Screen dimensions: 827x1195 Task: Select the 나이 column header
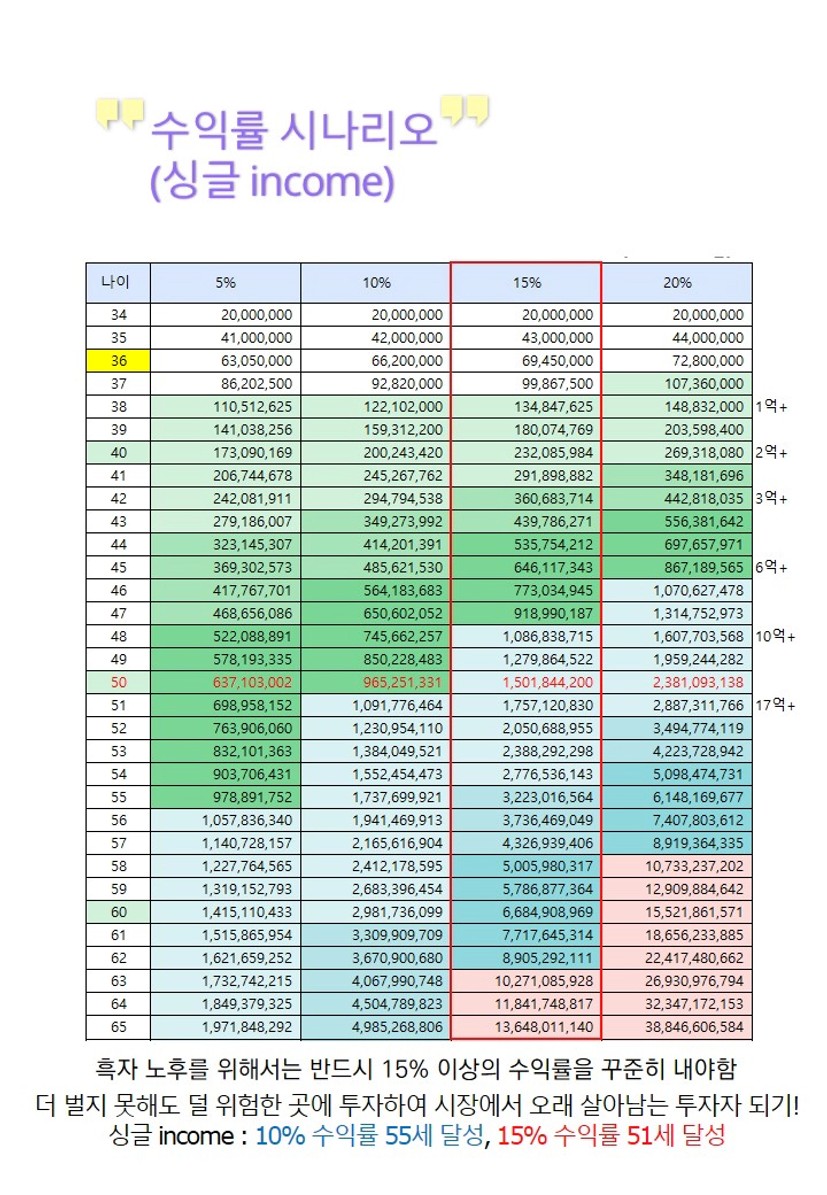(118, 282)
